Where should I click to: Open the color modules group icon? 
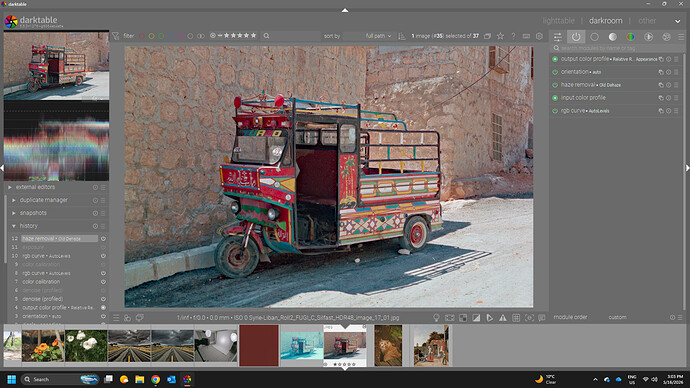tap(631, 37)
